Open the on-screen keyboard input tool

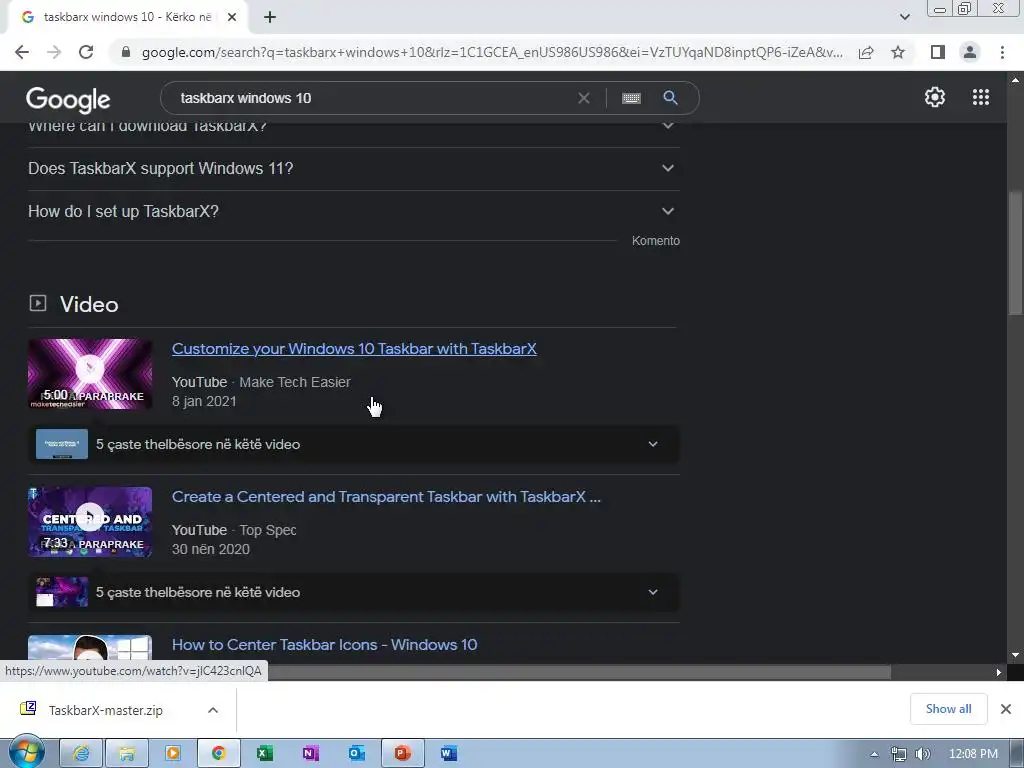pos(631,98)
